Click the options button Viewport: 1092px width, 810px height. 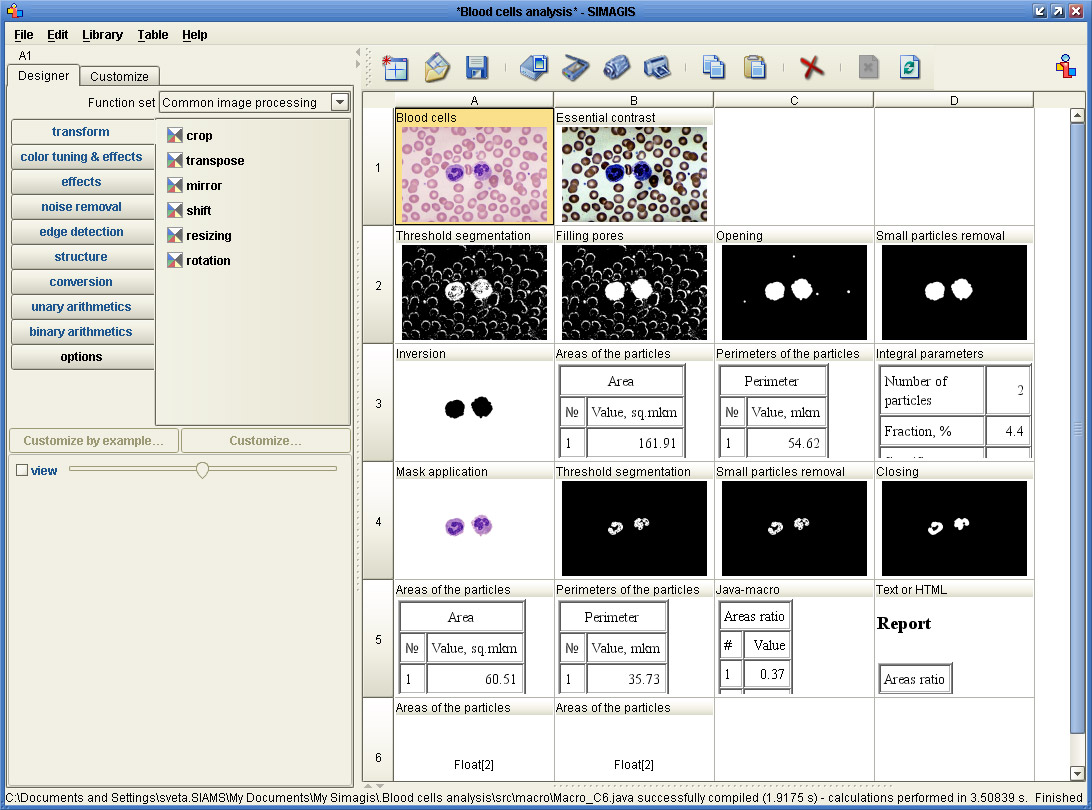82,357
